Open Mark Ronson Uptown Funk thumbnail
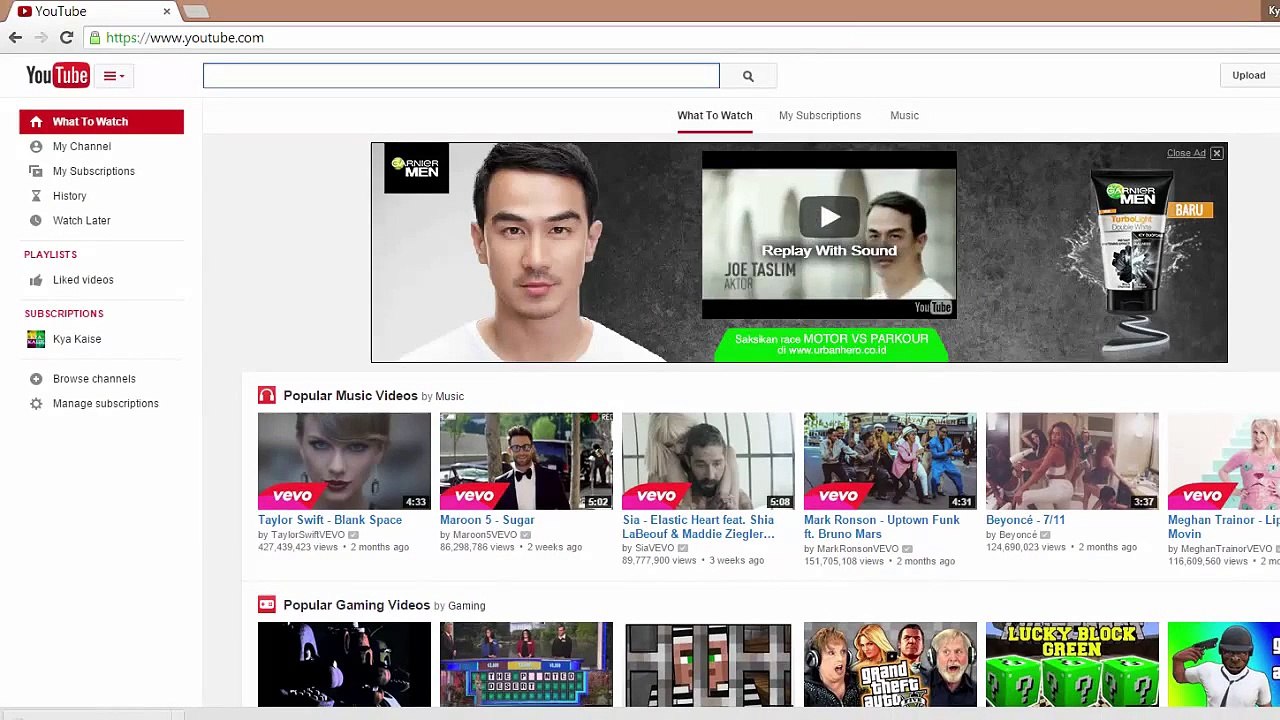 890,461
